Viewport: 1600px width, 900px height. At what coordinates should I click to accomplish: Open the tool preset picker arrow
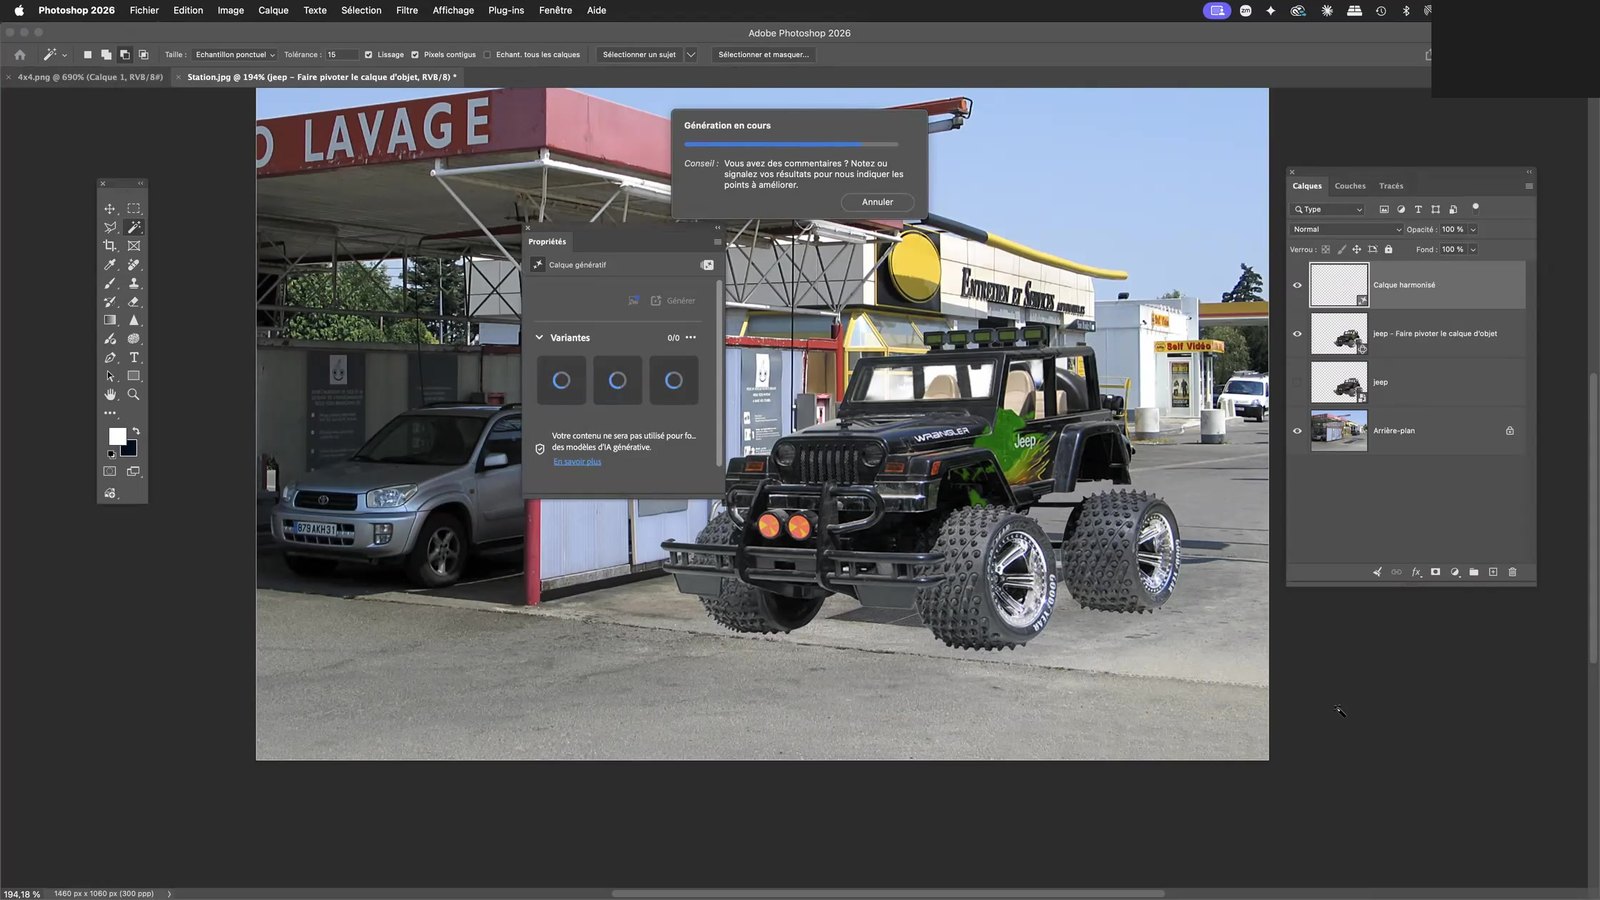(x=64, y=55)
